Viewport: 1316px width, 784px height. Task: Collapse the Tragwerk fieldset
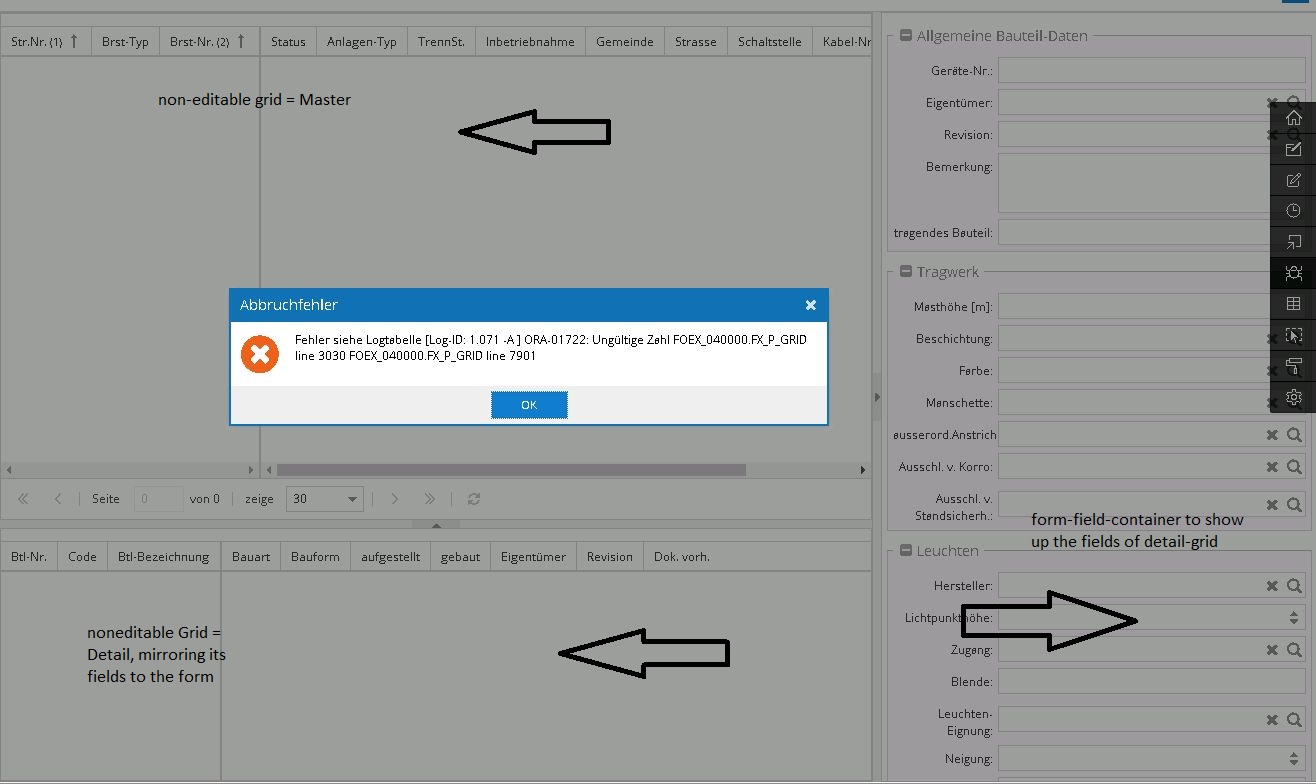(x=905, y=272)
